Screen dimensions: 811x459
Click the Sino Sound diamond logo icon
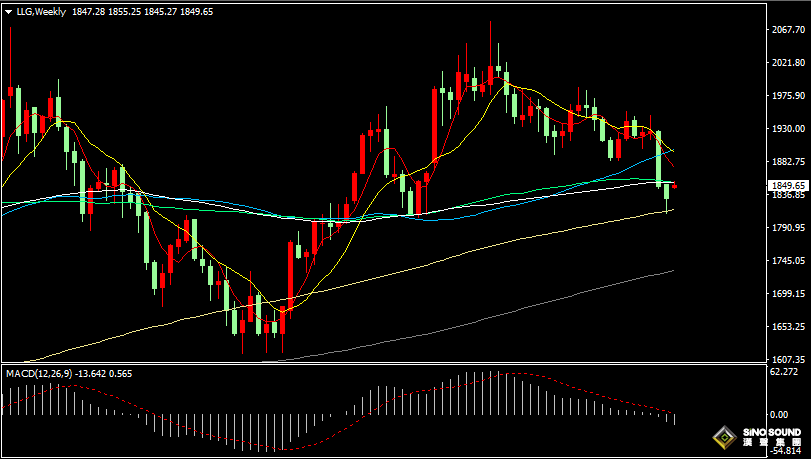721,437
